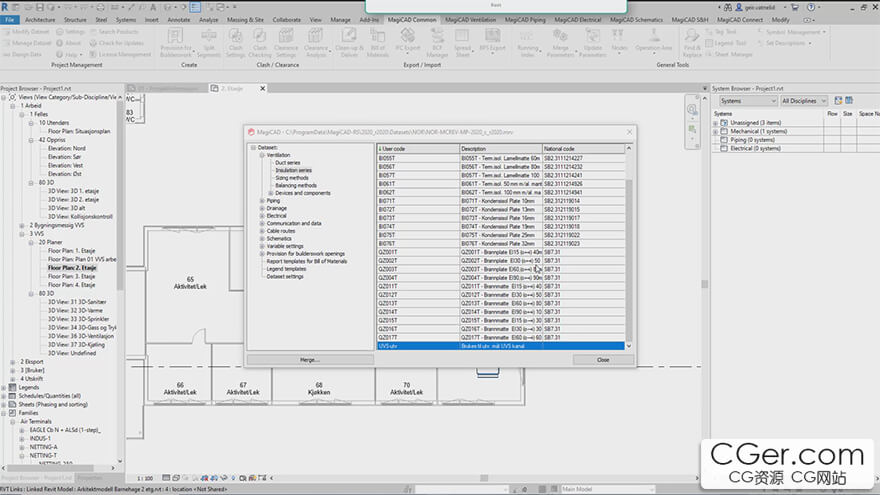Select Duct series in the Dataset tree
Screen dimensions: 880x495
(287, 163)
